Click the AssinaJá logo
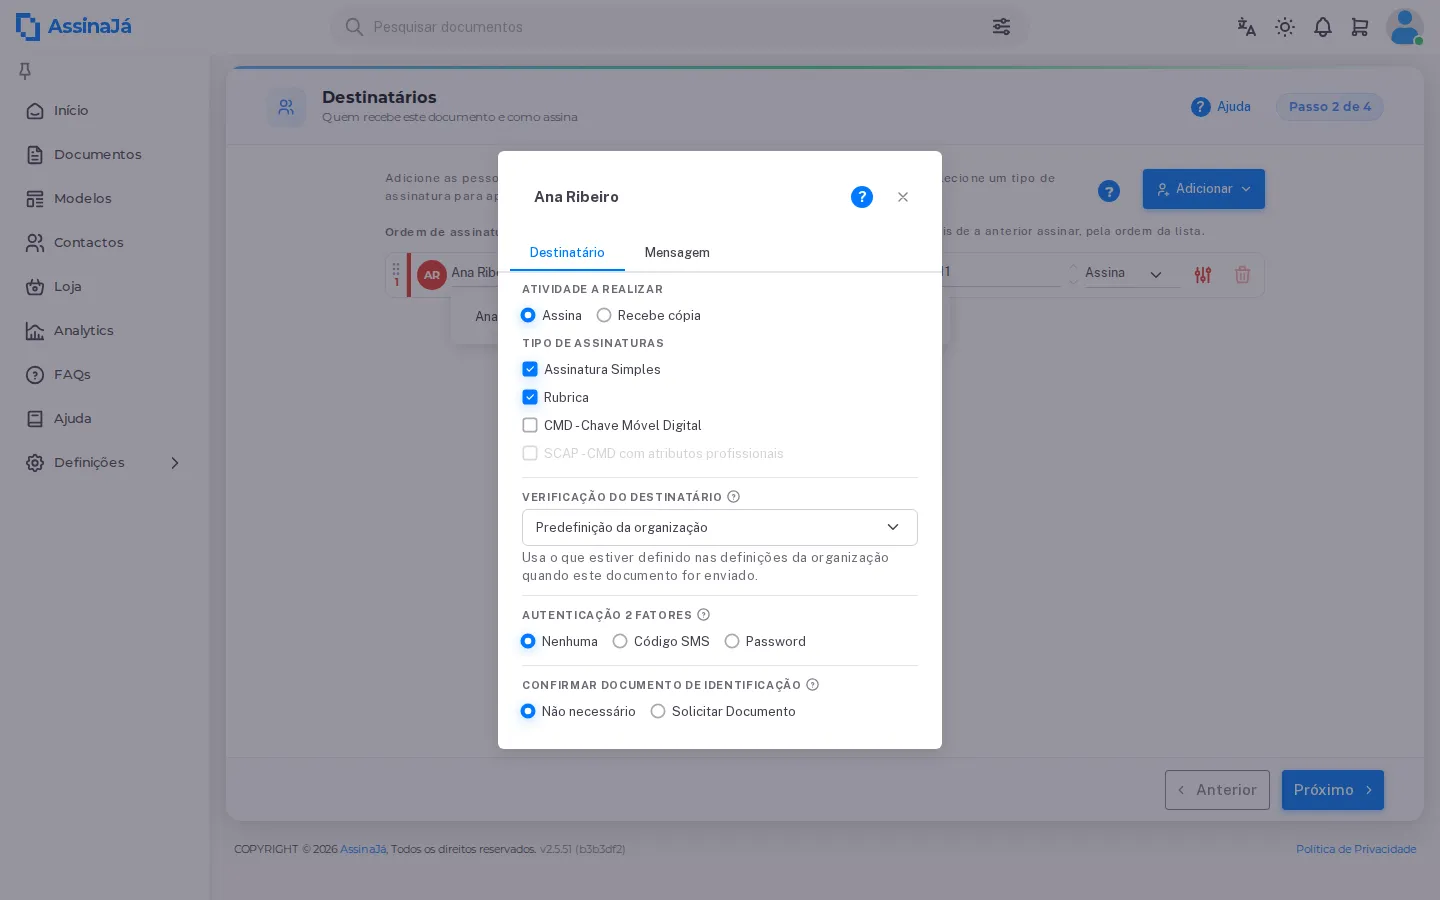The height and width of the screenshot is (900, 1440). pos(74,27)
